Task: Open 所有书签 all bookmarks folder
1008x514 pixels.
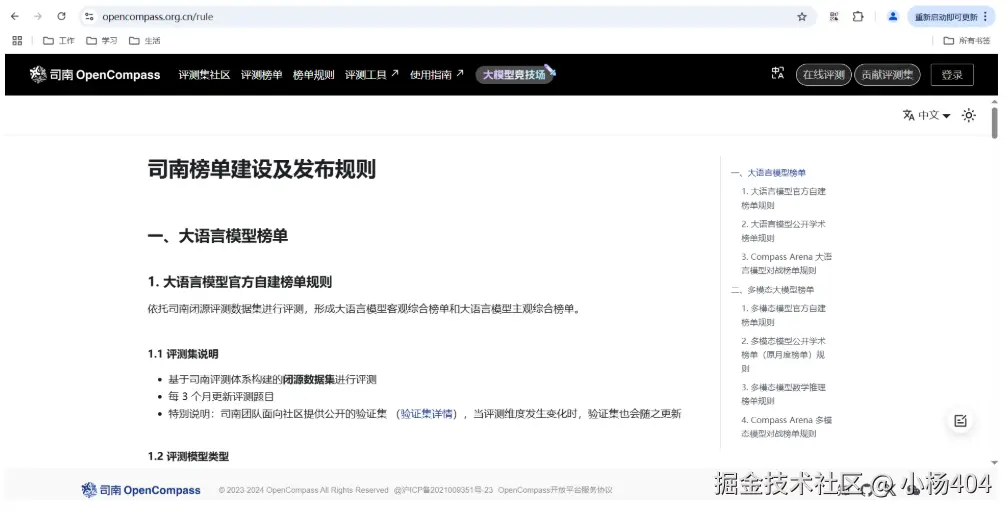Action: click(x=967, y=40)
